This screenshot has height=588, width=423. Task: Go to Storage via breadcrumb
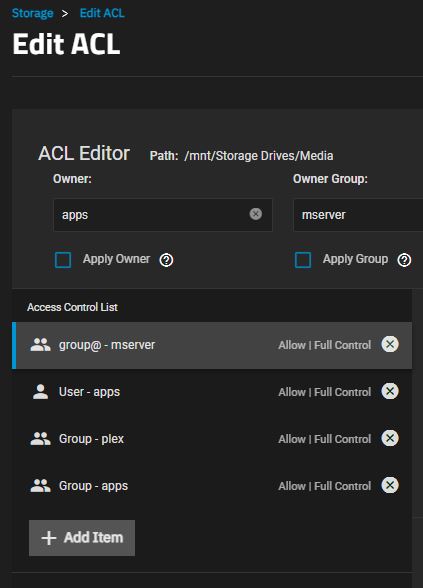point(33,13)
